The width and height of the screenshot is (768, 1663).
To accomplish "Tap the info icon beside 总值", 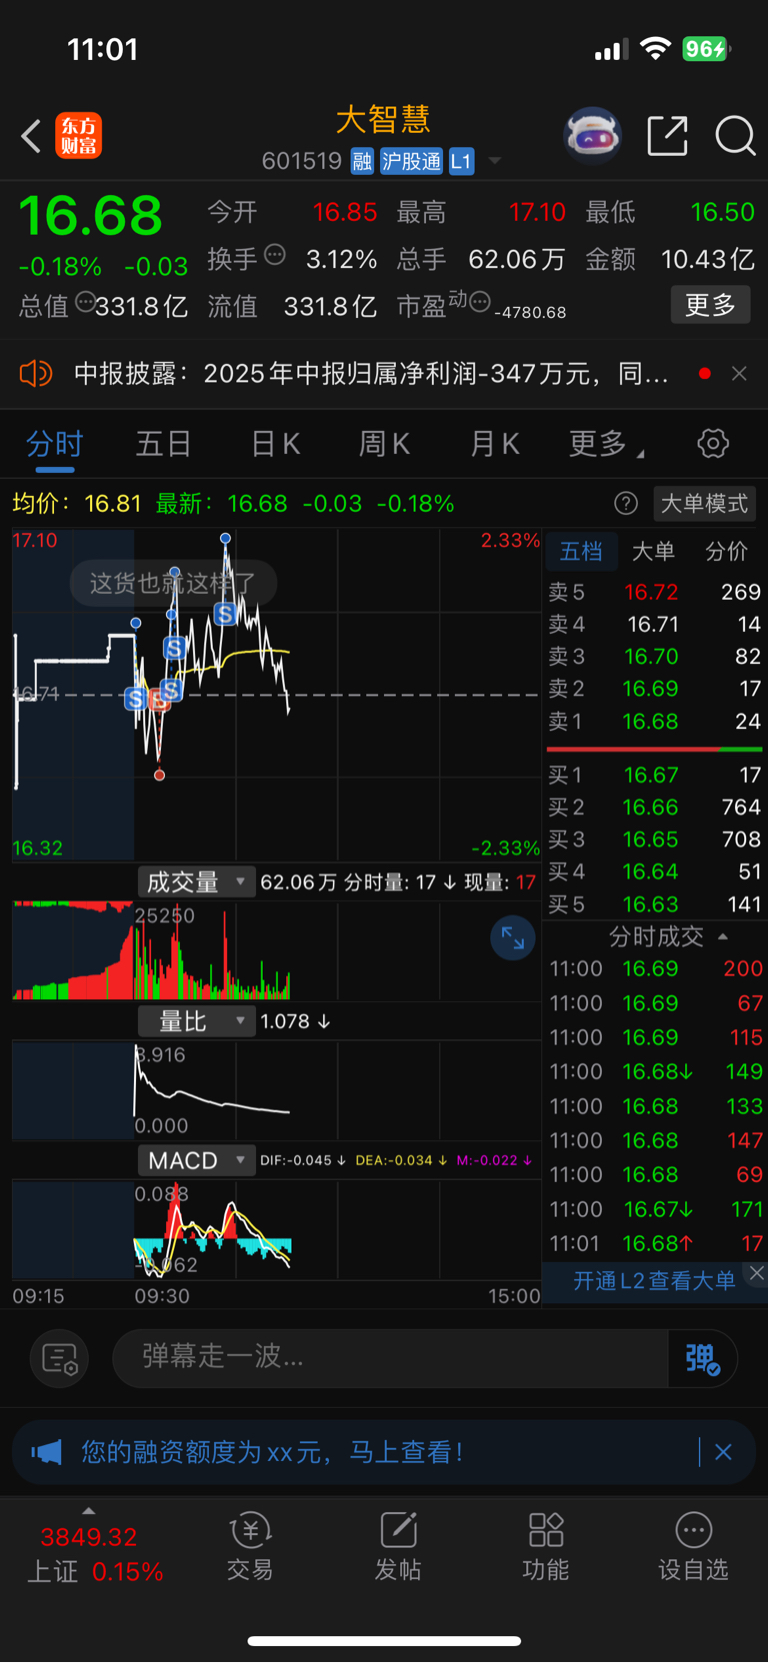I will 84,301.
